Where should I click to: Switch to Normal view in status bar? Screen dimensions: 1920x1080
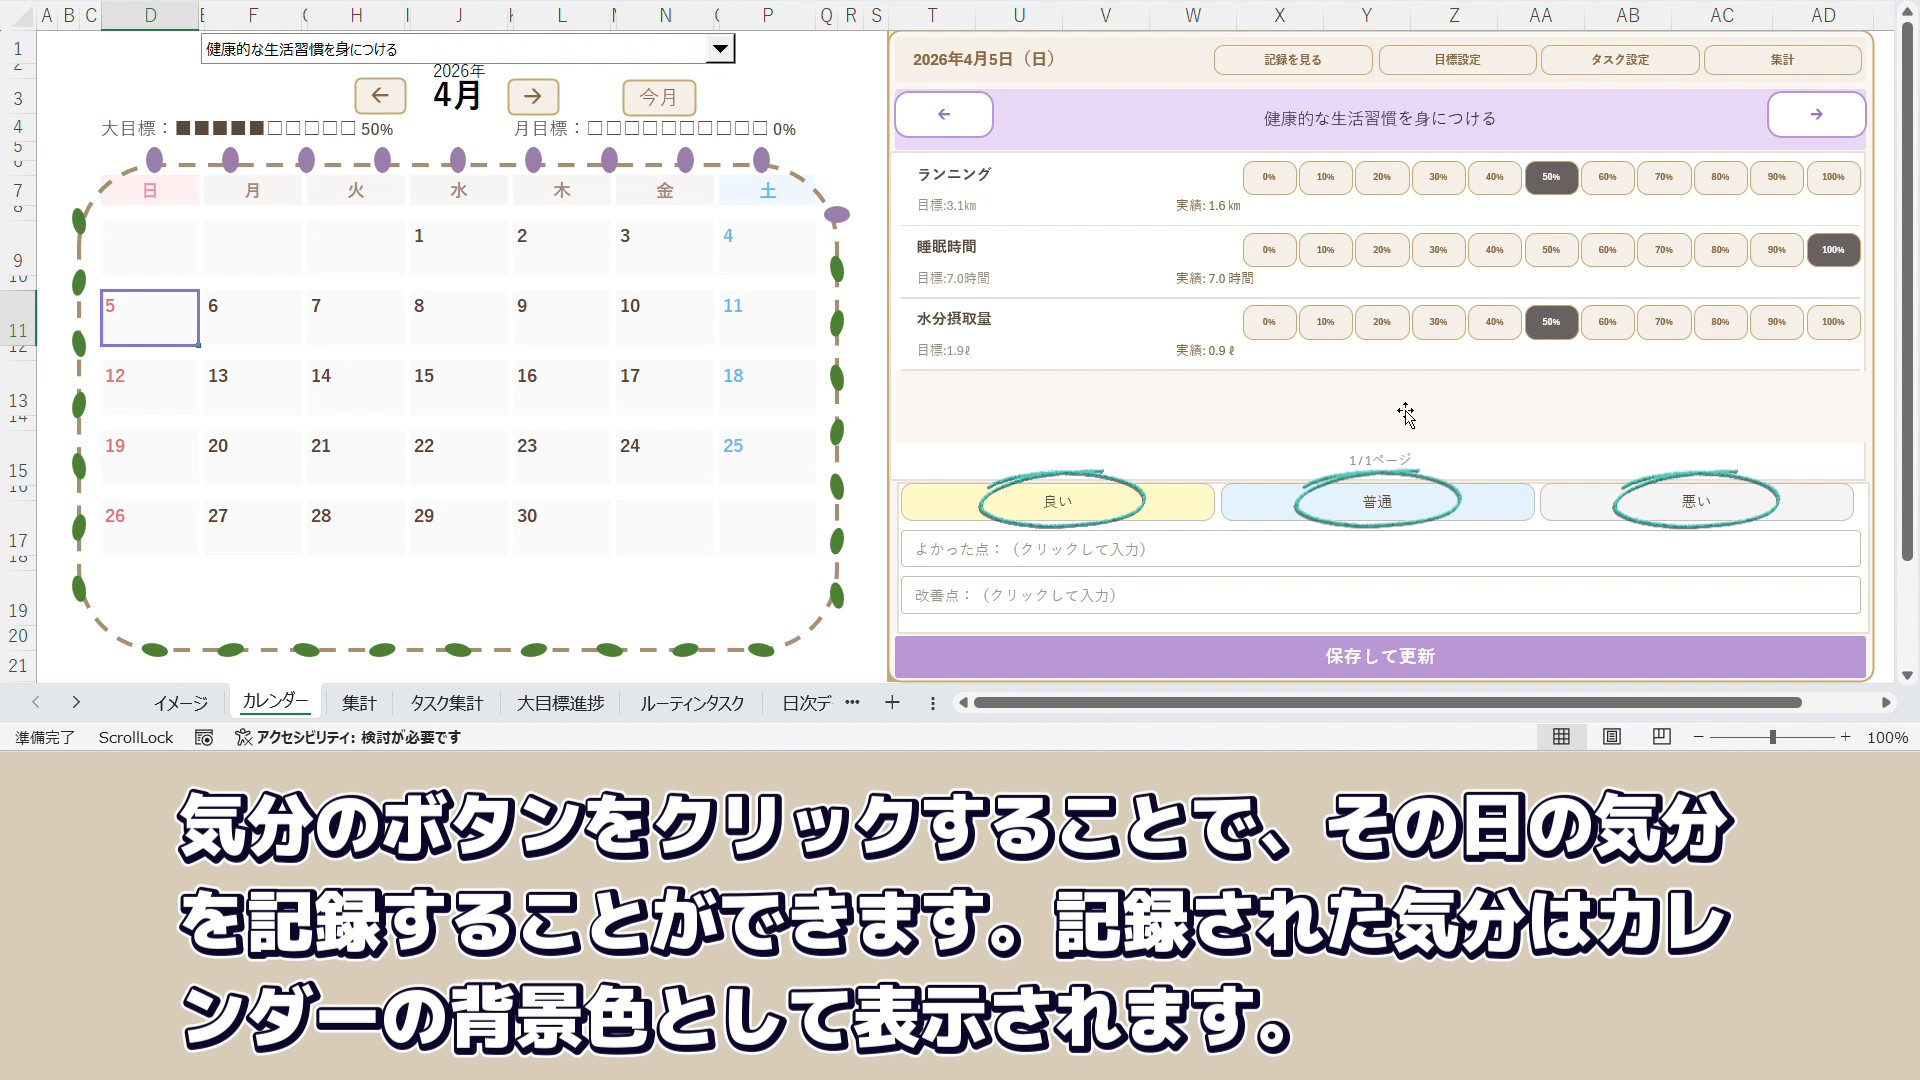(1561, 737)
